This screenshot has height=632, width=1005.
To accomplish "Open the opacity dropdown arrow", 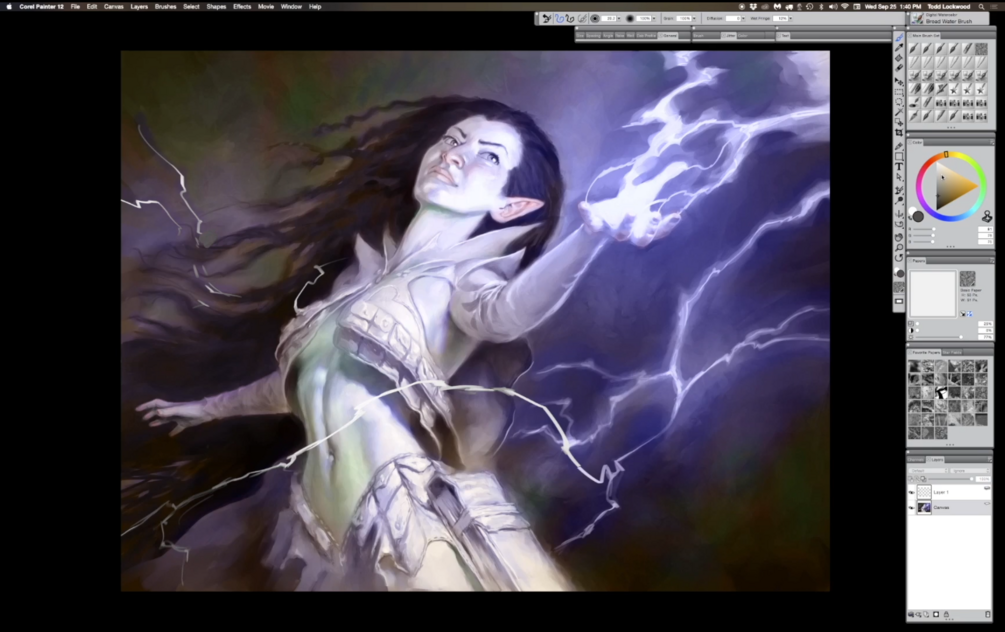I will [x=654, y=18].
